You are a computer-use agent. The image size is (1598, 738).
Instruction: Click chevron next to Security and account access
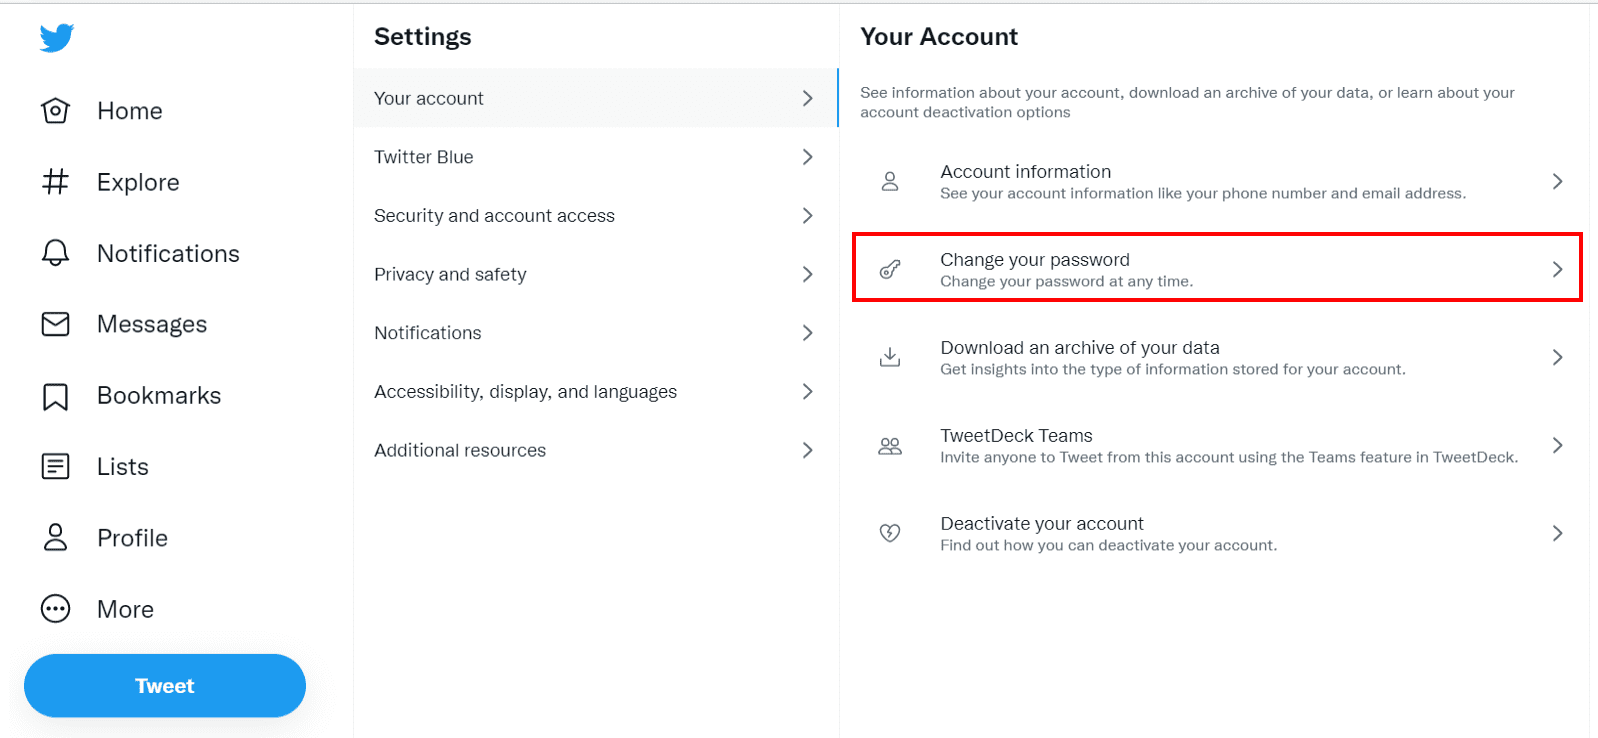click(x=808, y=216)
